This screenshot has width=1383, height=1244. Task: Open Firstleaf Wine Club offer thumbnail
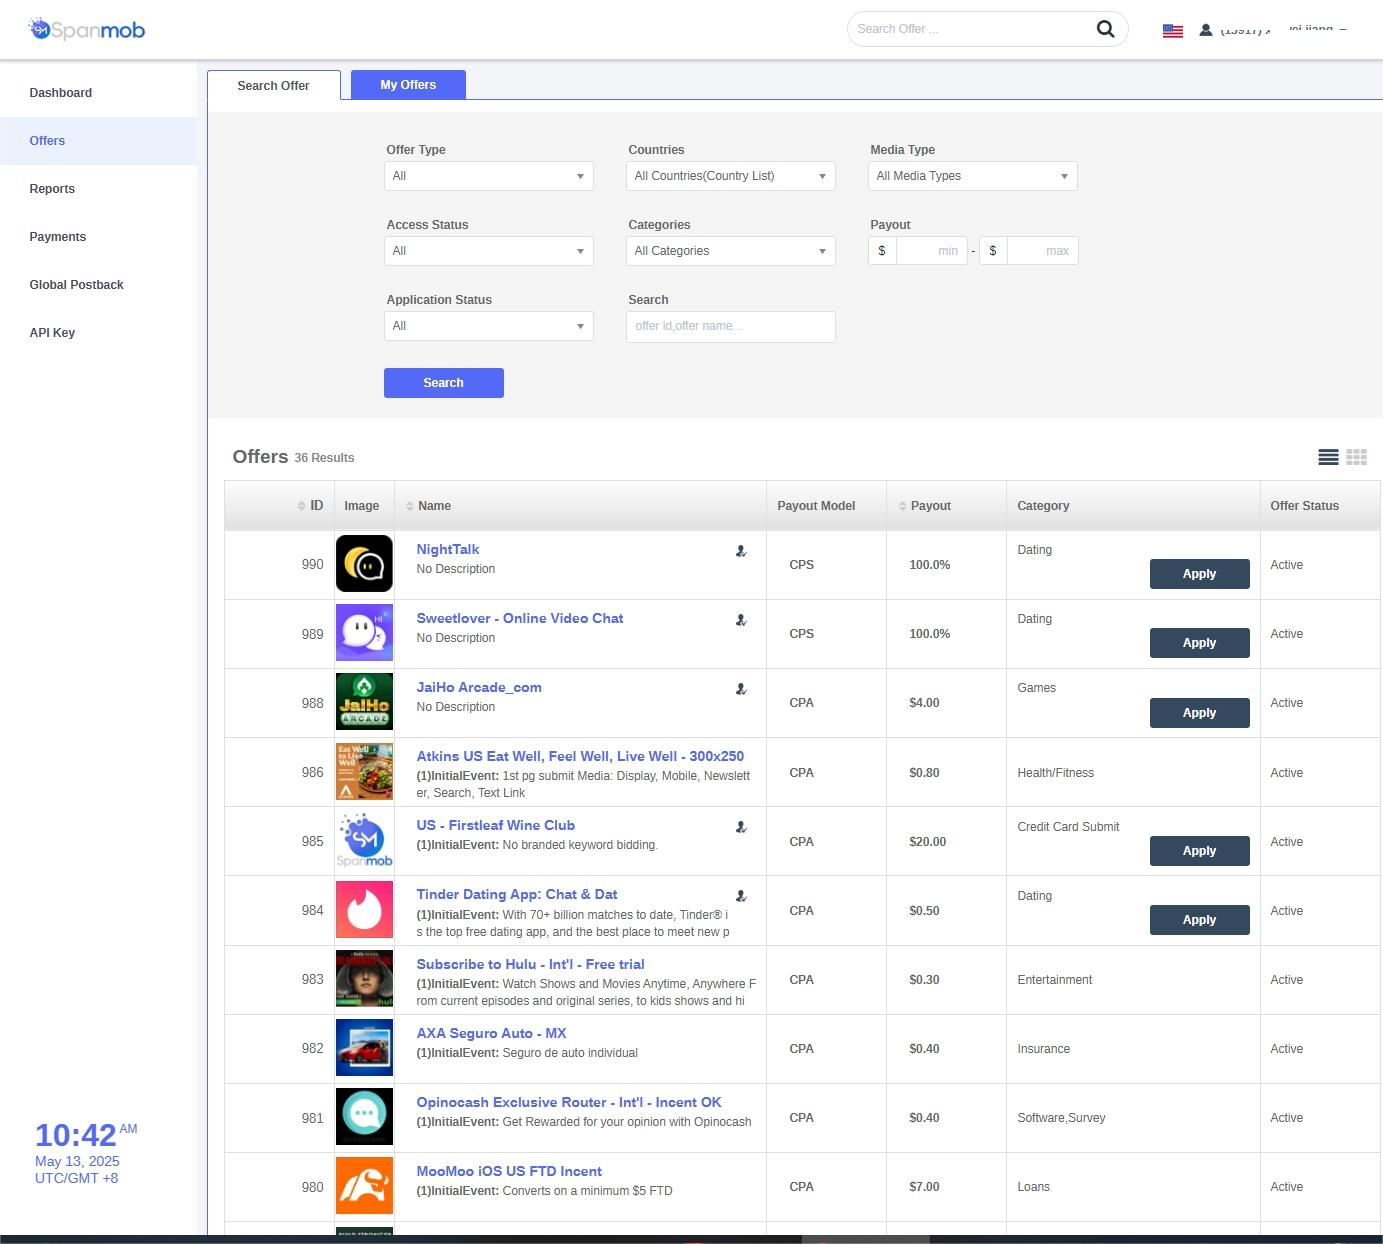(x=364, y=841)
